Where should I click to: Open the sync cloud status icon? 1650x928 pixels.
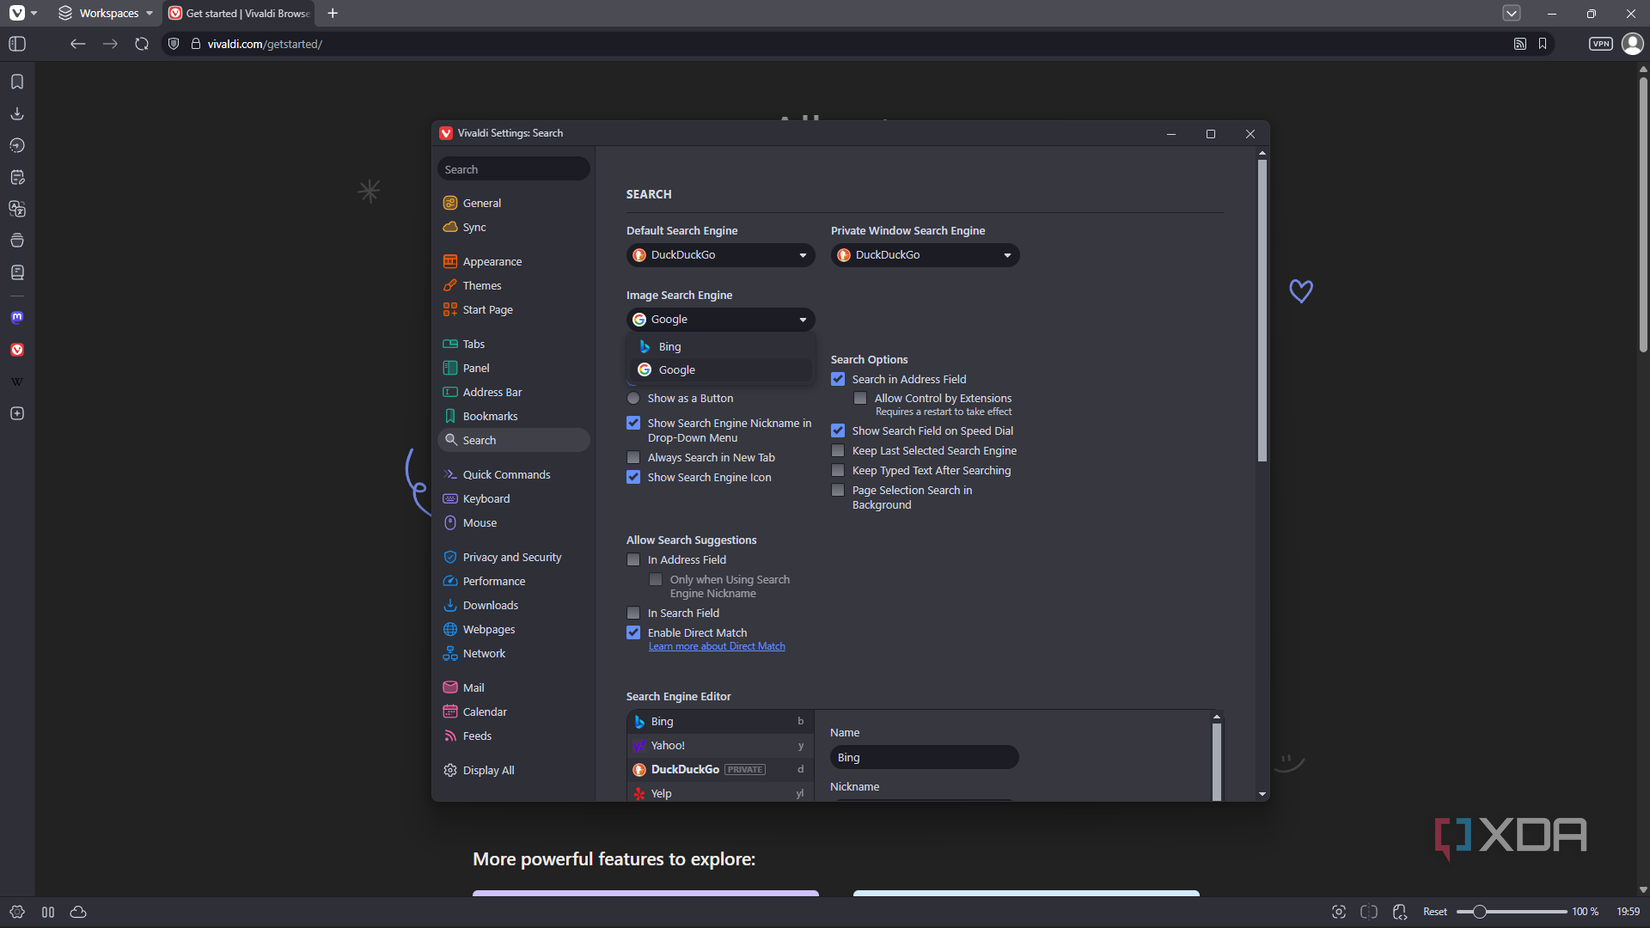78,912
